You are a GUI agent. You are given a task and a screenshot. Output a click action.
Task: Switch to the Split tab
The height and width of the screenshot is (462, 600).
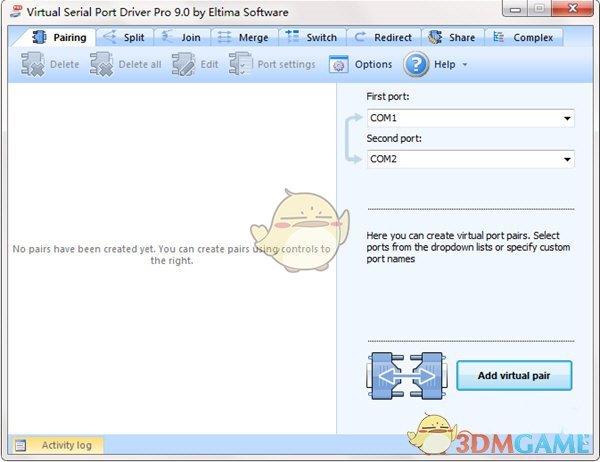click(125, 38)
